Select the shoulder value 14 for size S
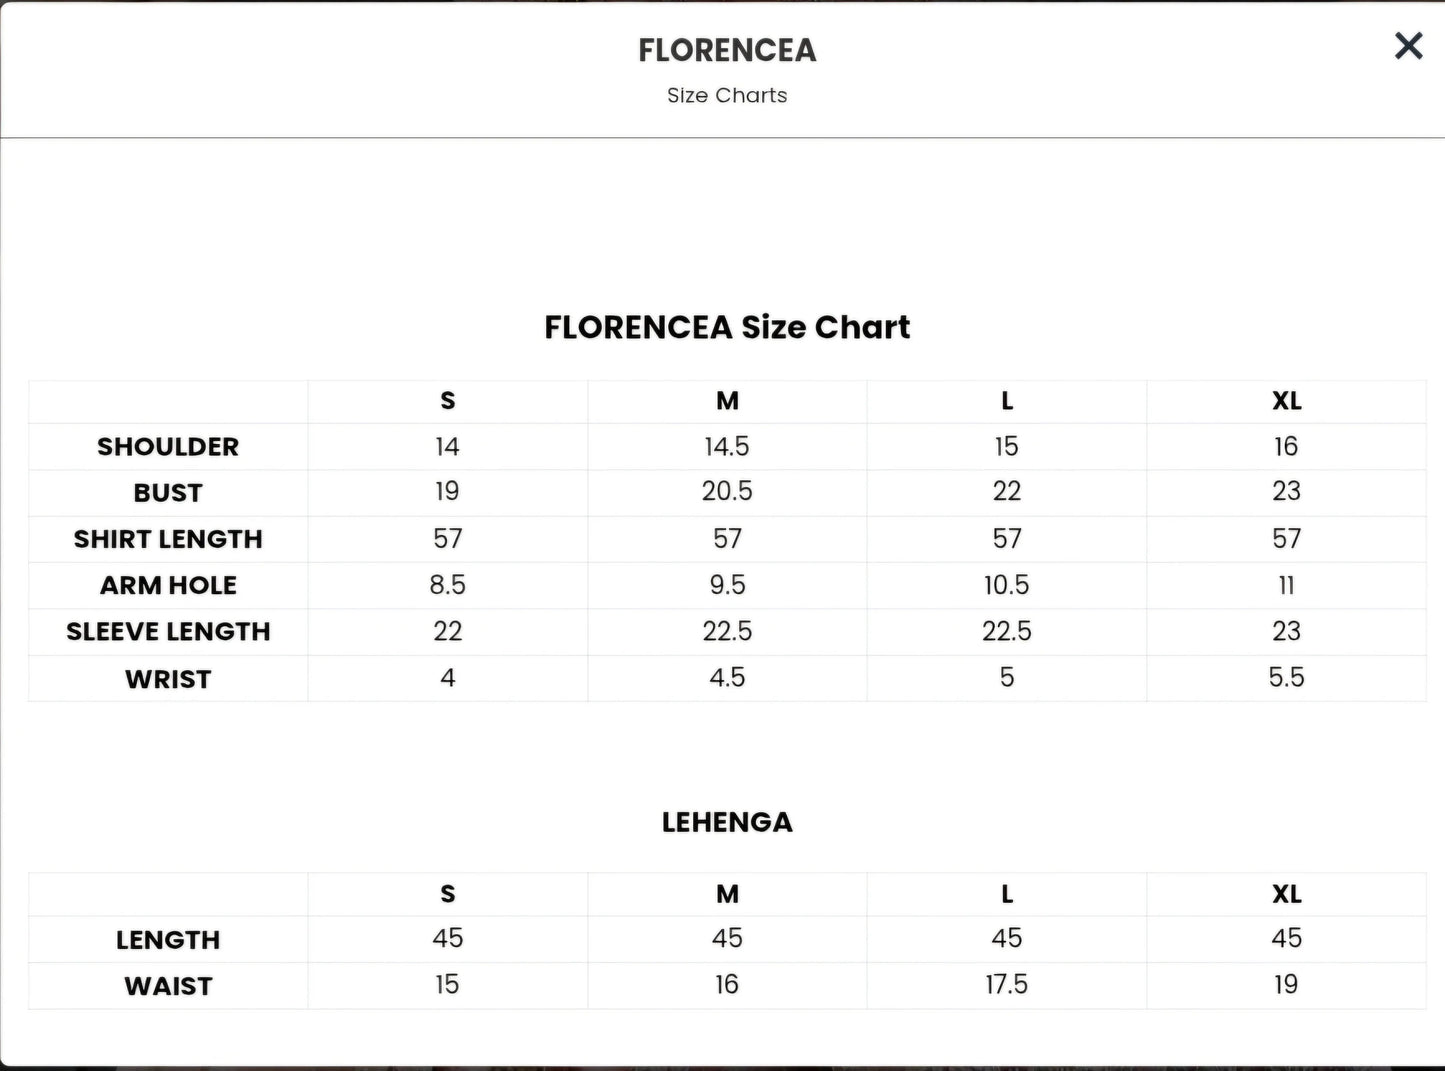 (447, 446)
